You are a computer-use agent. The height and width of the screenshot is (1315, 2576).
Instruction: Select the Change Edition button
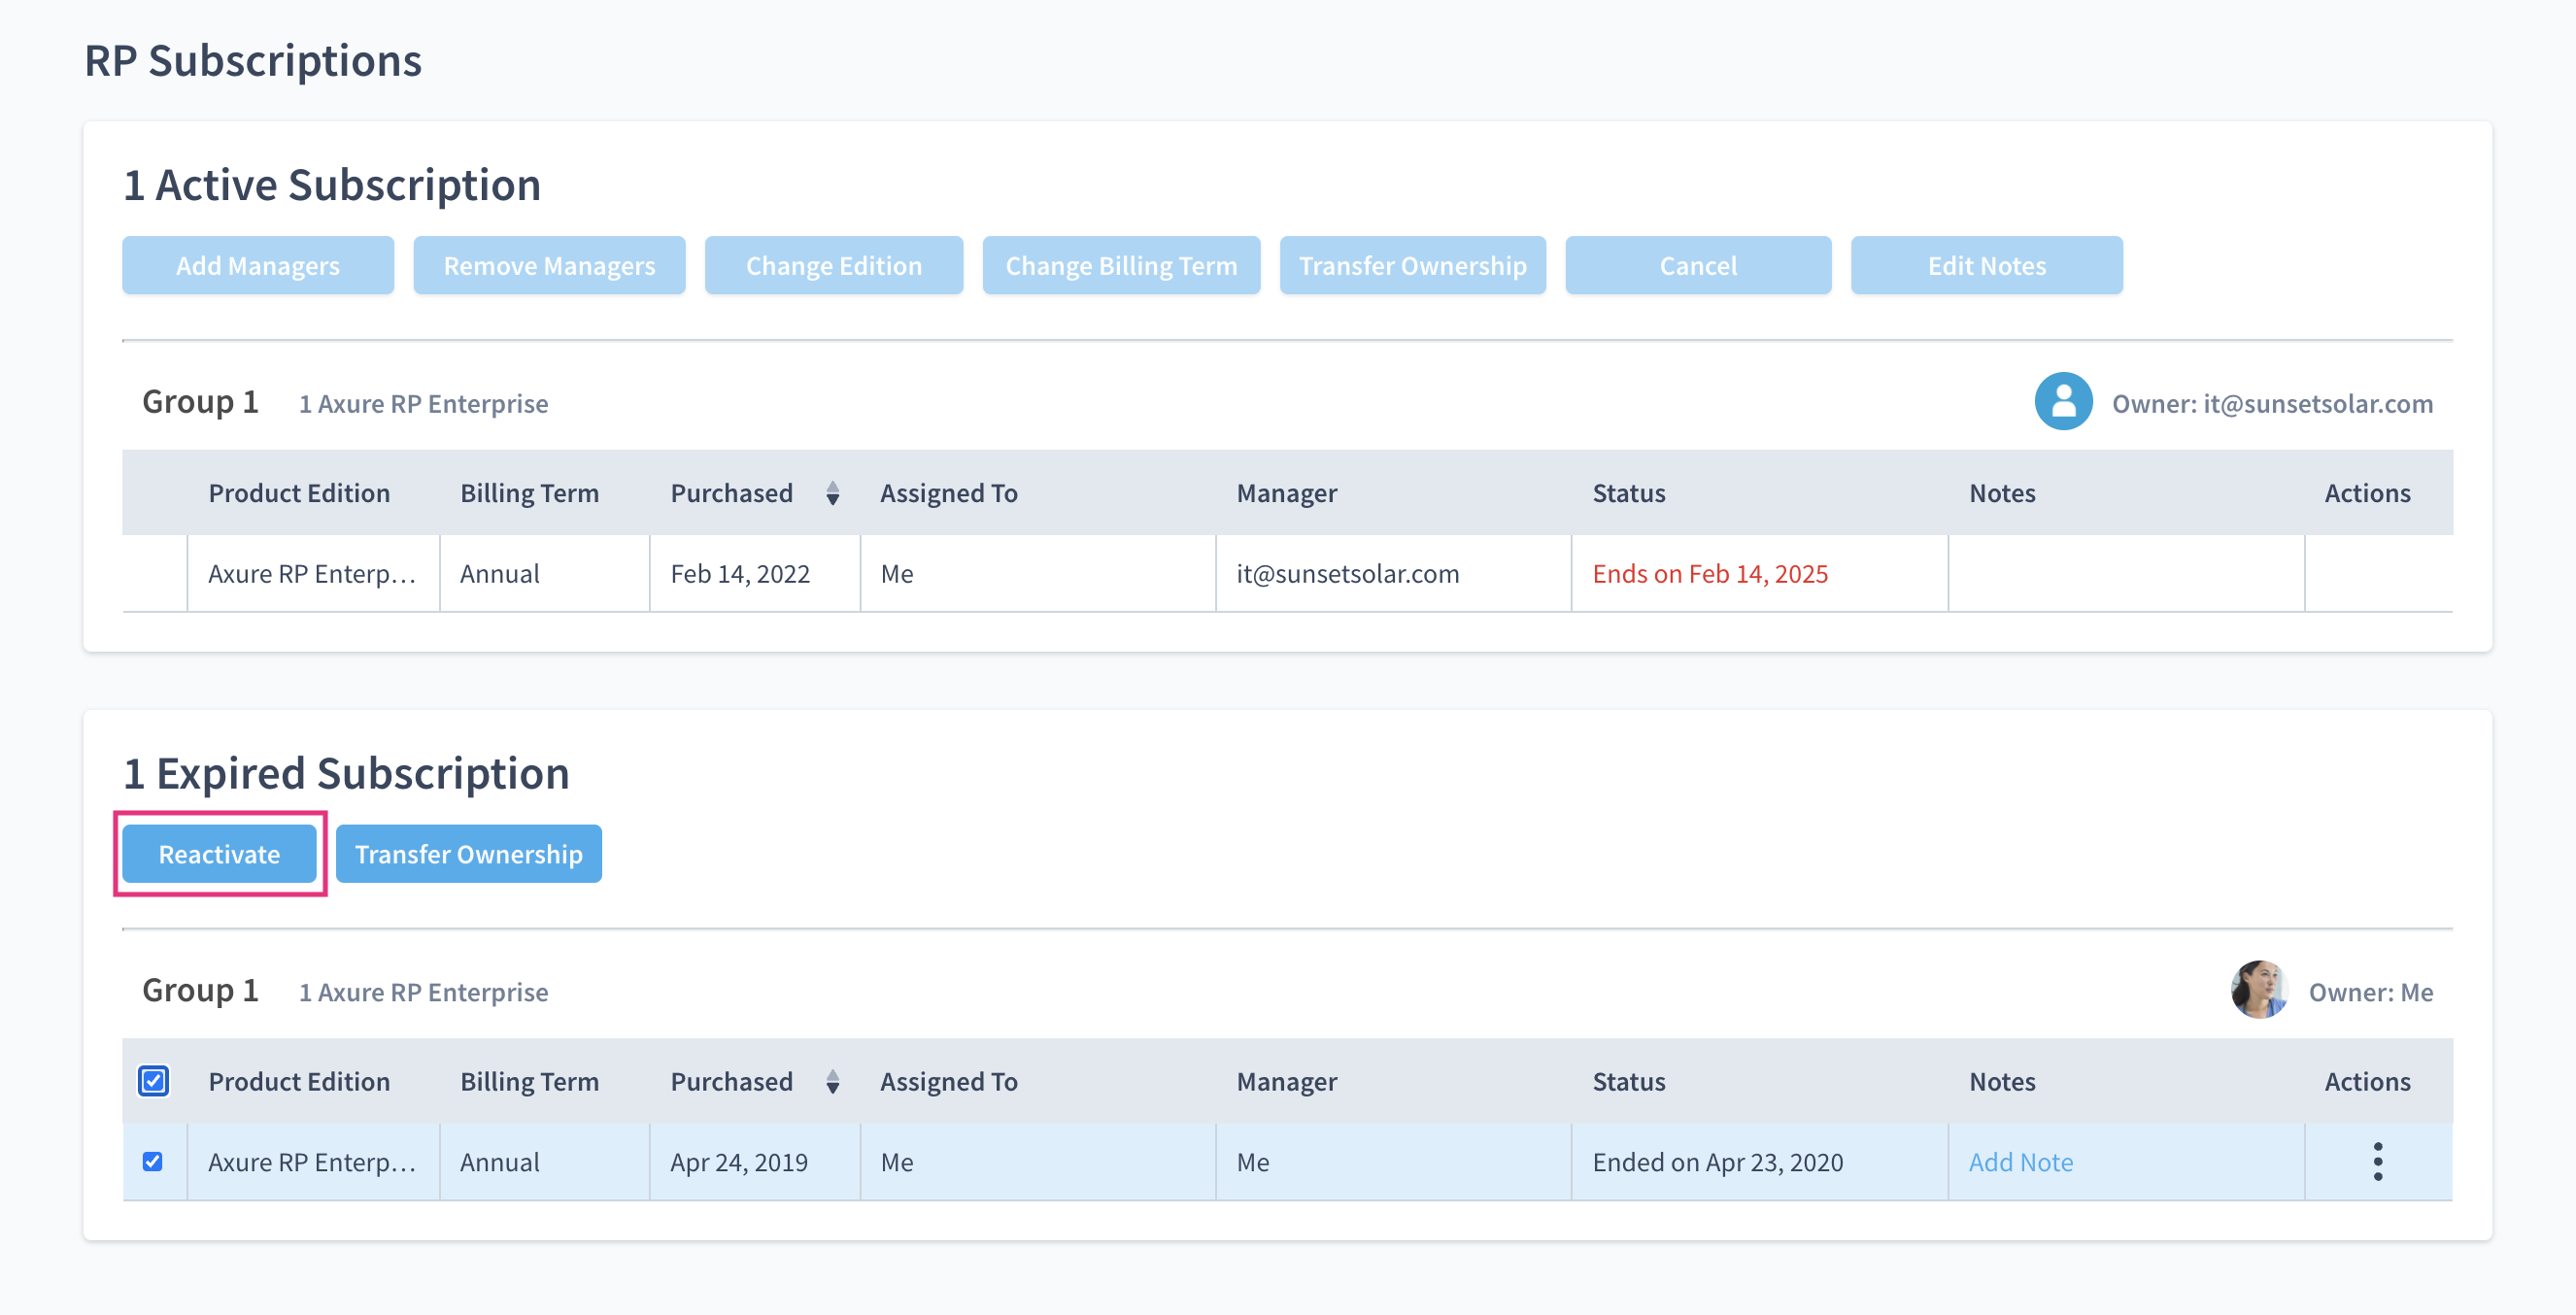click(833, 266)
